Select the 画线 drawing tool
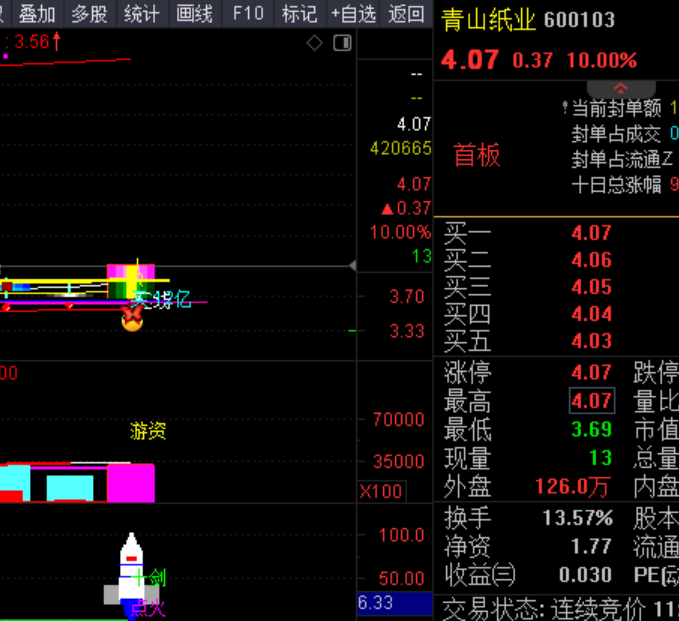 coord(195,14)
